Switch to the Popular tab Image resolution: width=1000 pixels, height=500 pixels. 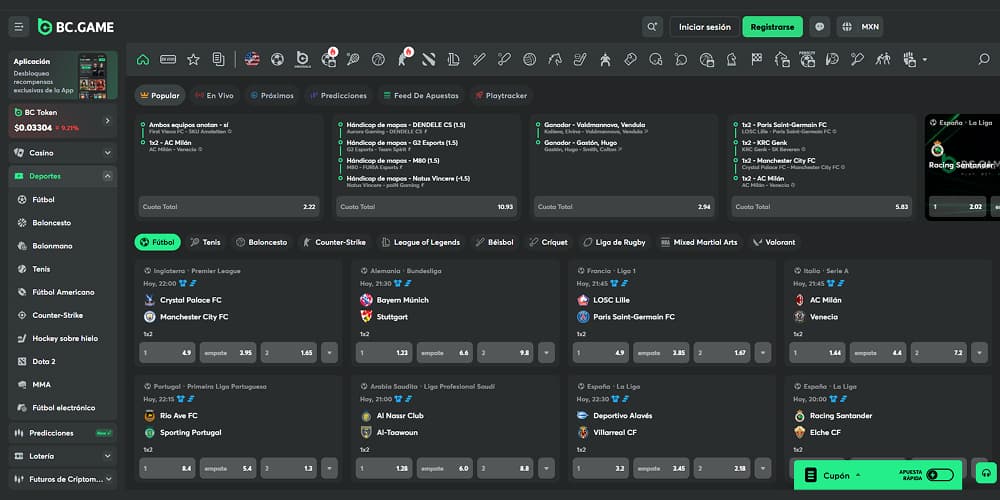click(x=160, y=96)
